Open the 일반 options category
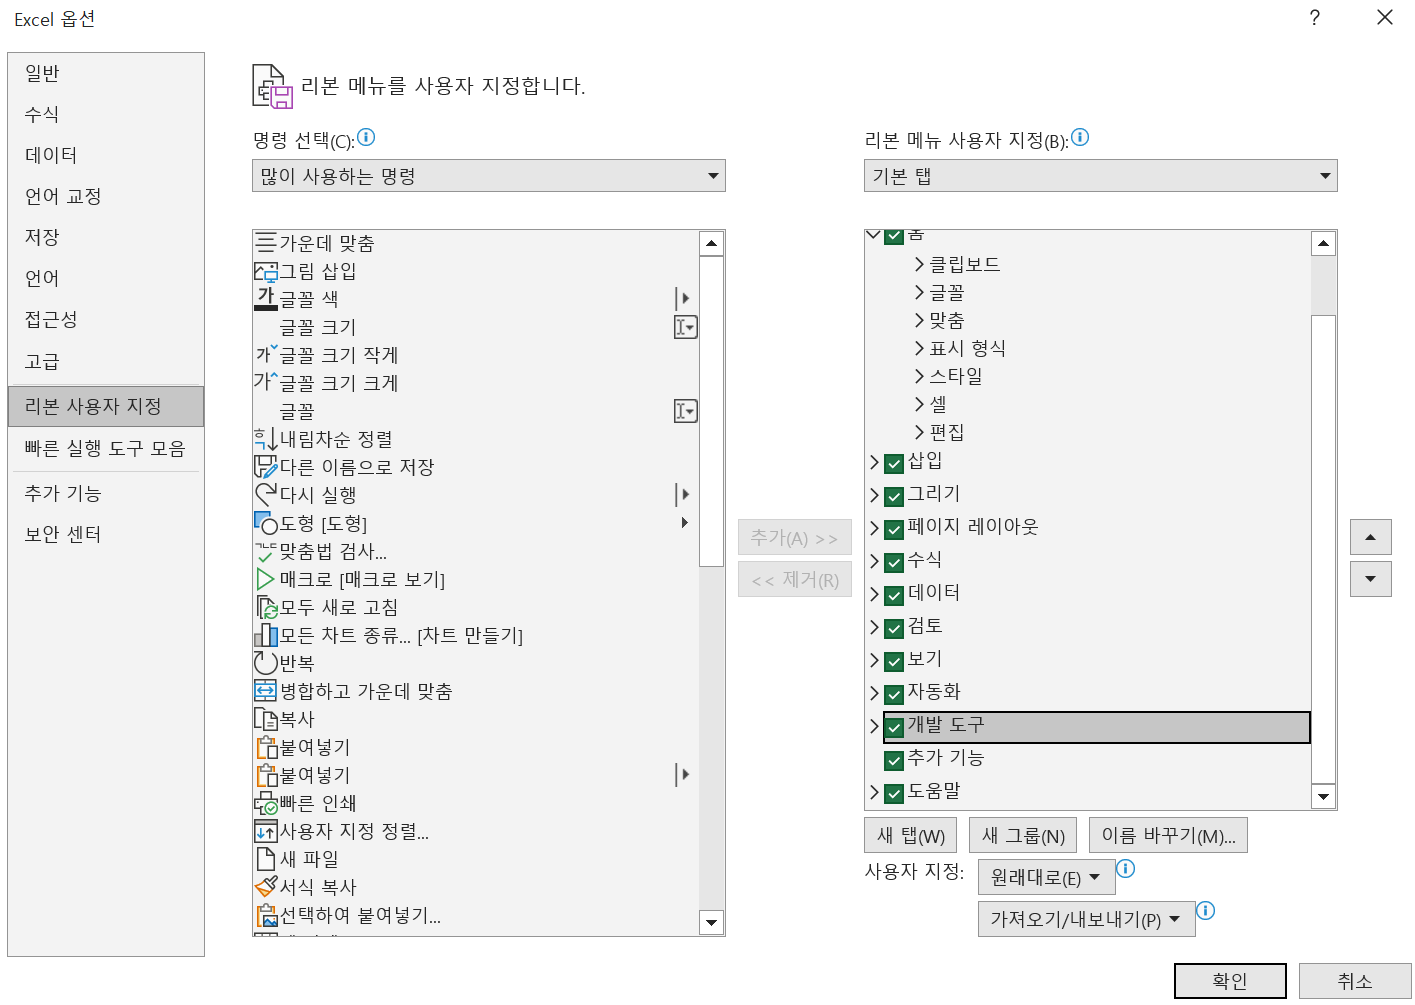 tap(106, 73)
